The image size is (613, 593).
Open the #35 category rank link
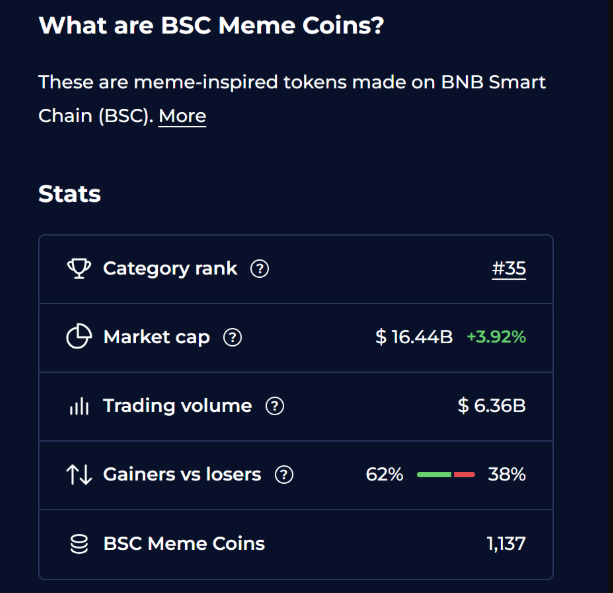tap(509, 269)
